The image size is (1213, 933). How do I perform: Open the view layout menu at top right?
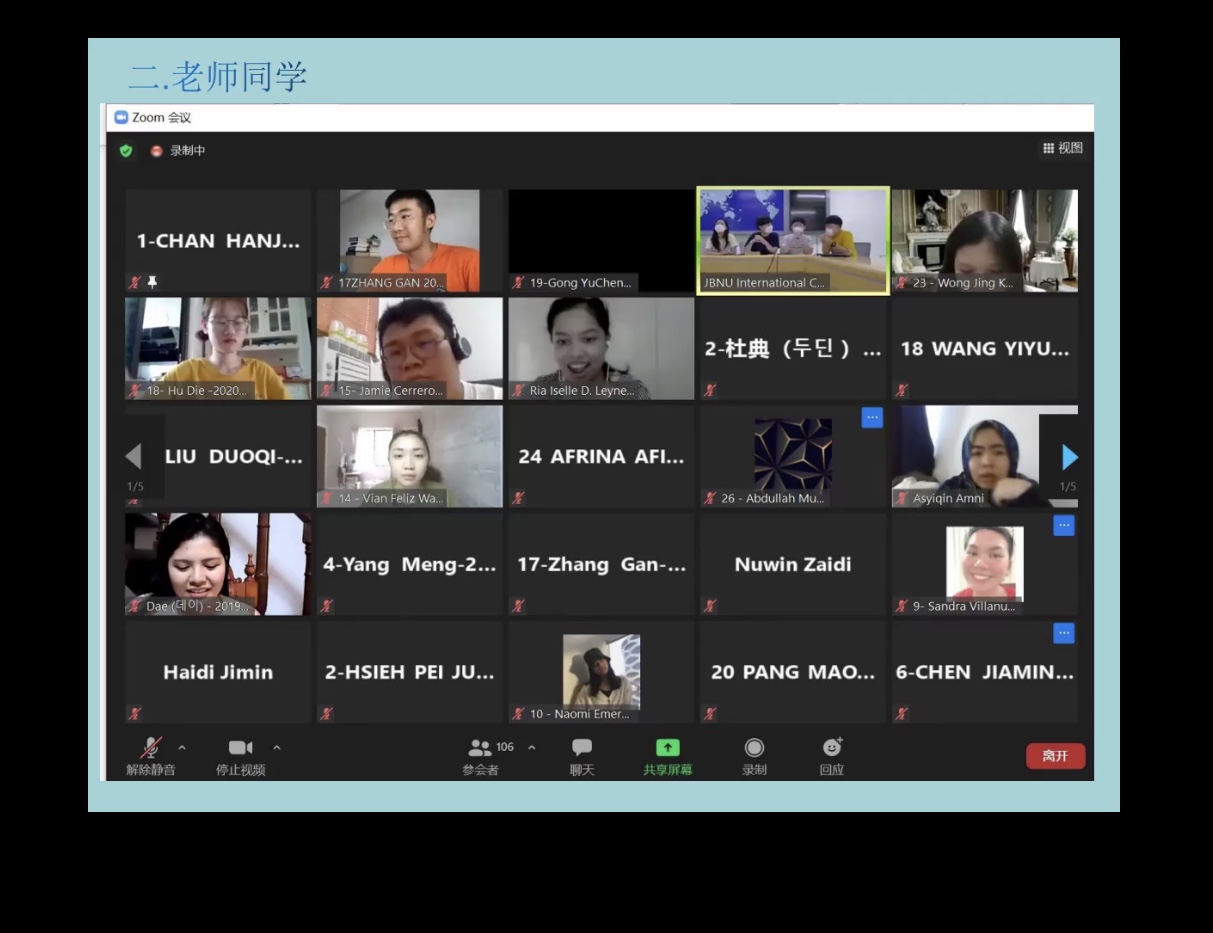click(x=1063, y=148)
